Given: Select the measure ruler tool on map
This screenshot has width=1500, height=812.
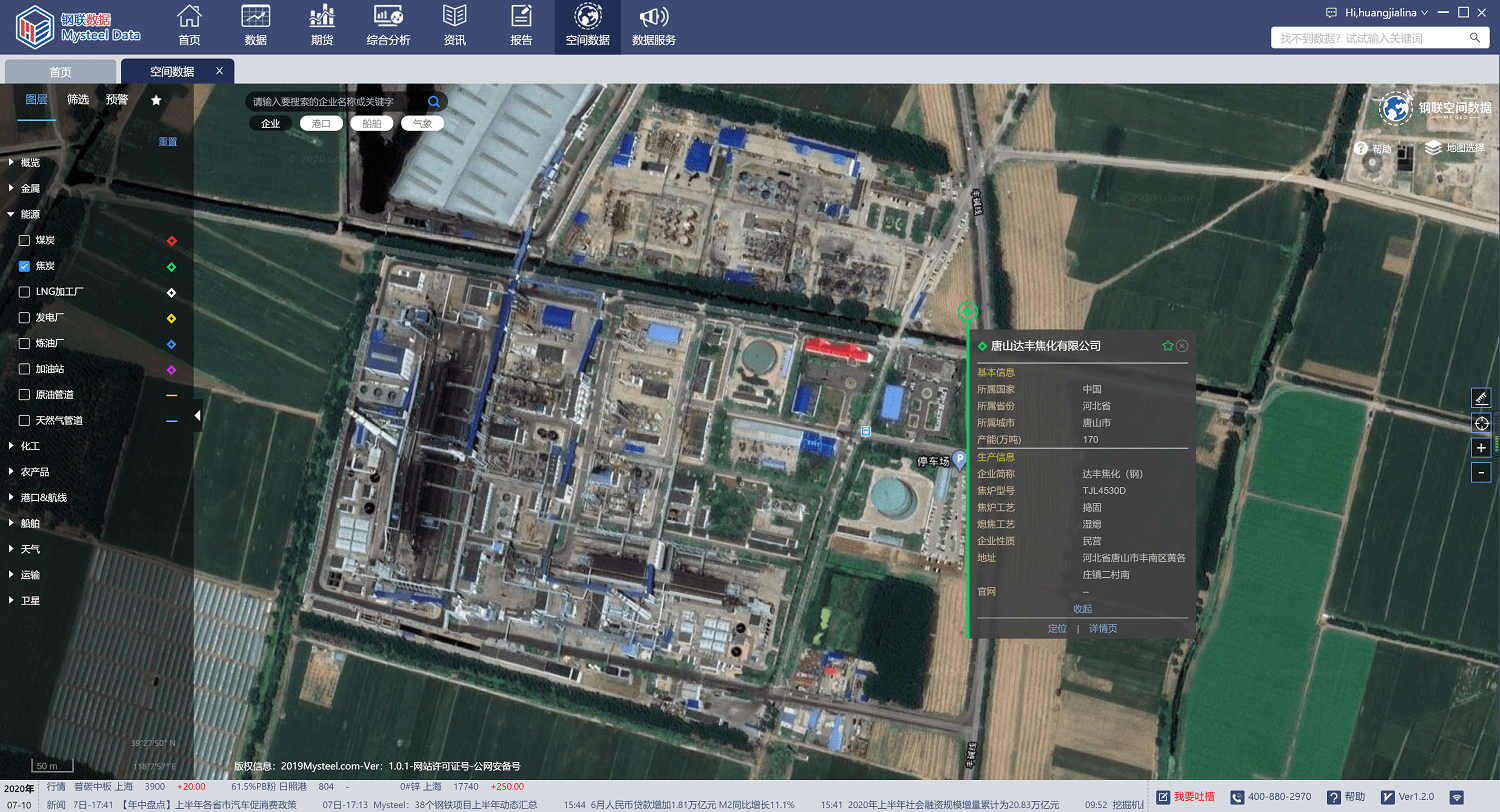Looking at the screenshot, I should click(1481, 398).
